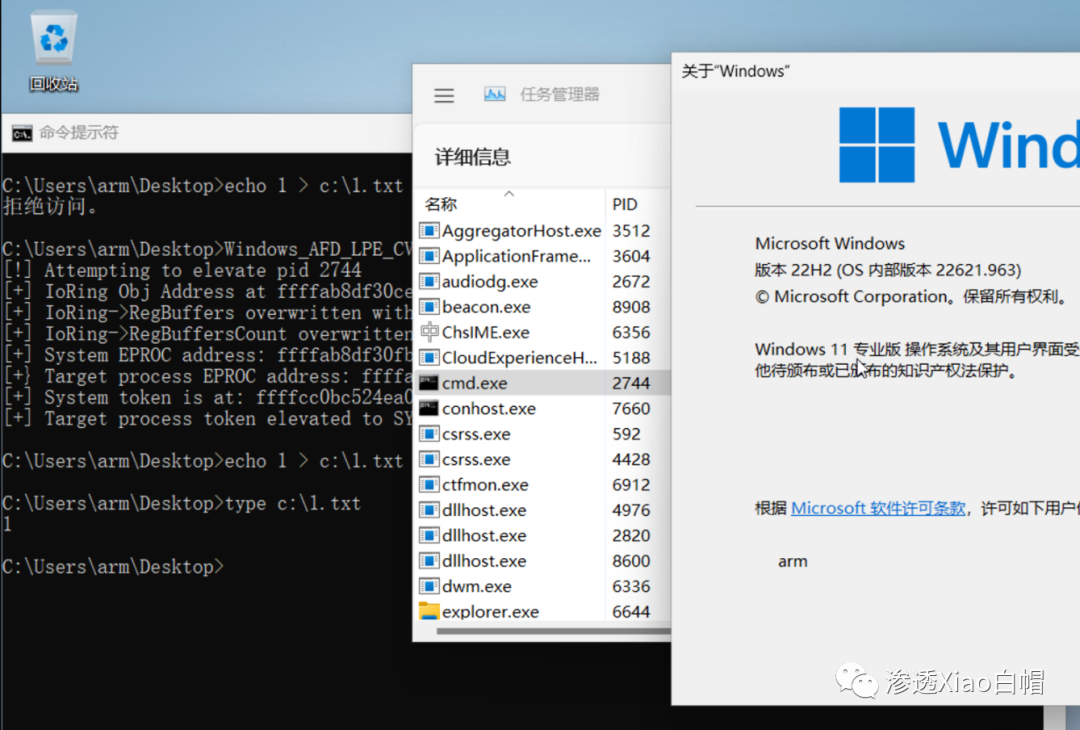Click the 版本 22H2 version line
This screenshot has height=730, width=1080.
point(888,270)
